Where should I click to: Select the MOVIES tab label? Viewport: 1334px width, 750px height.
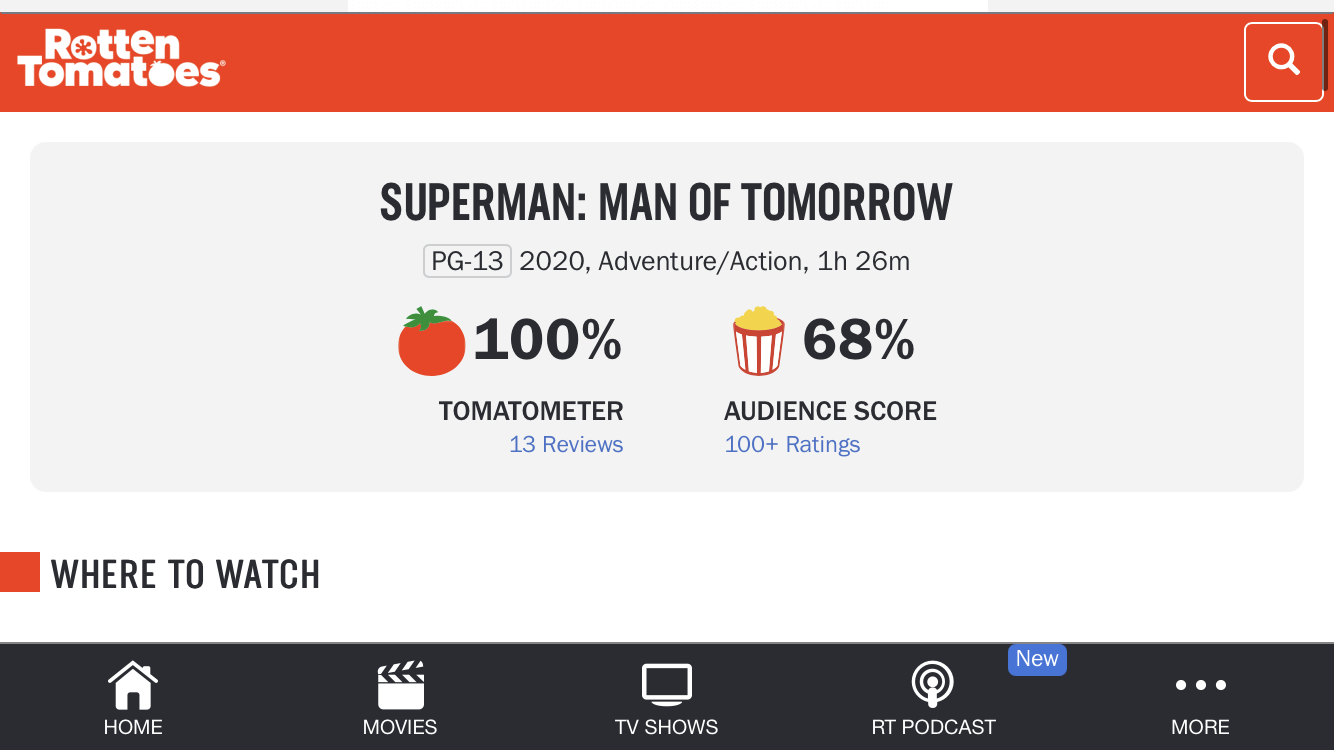click(x=400, y=727)
